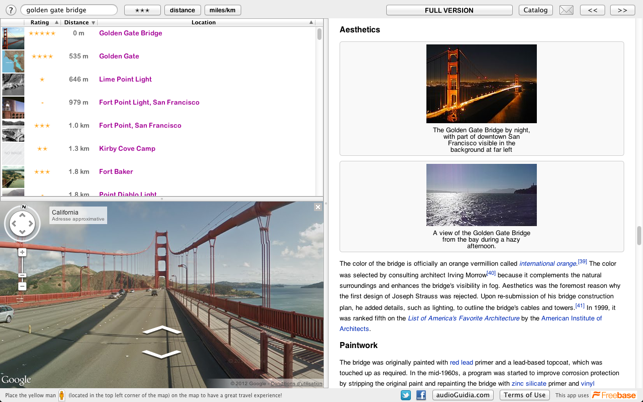Open the Catalog

point(535,10)
